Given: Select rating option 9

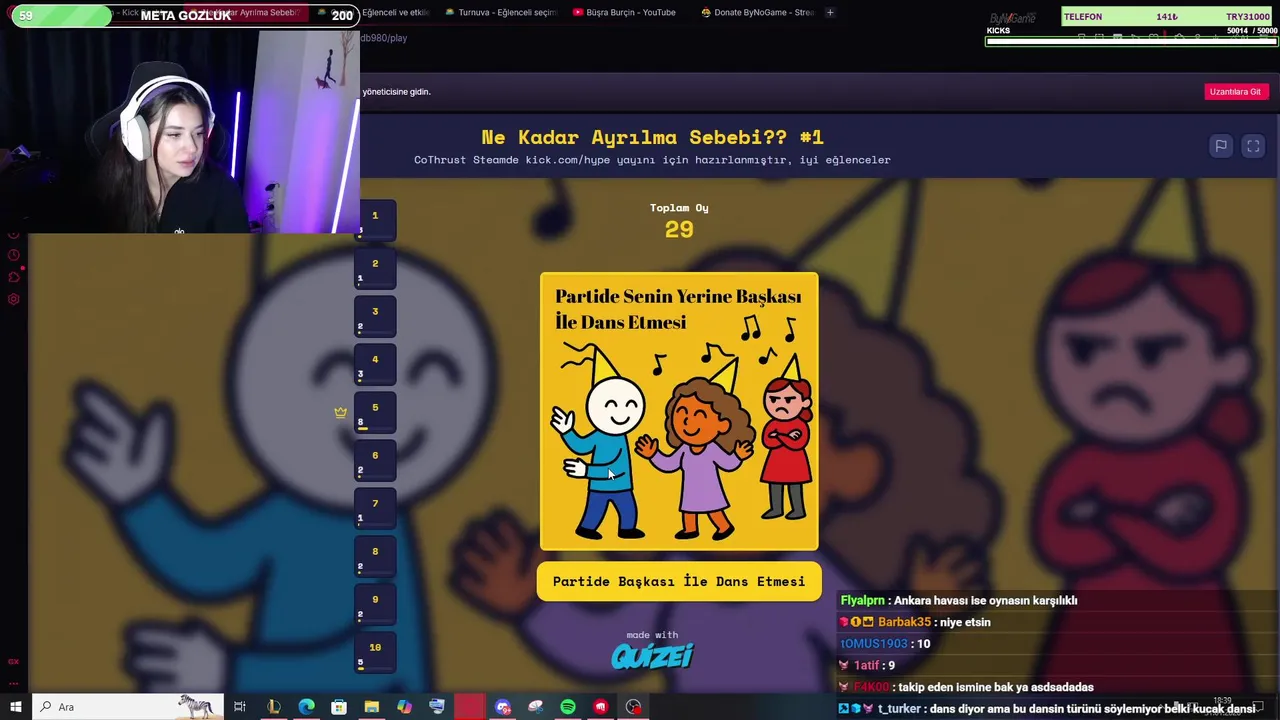Looking at the screenshot, I should click(x=375, y=603).
